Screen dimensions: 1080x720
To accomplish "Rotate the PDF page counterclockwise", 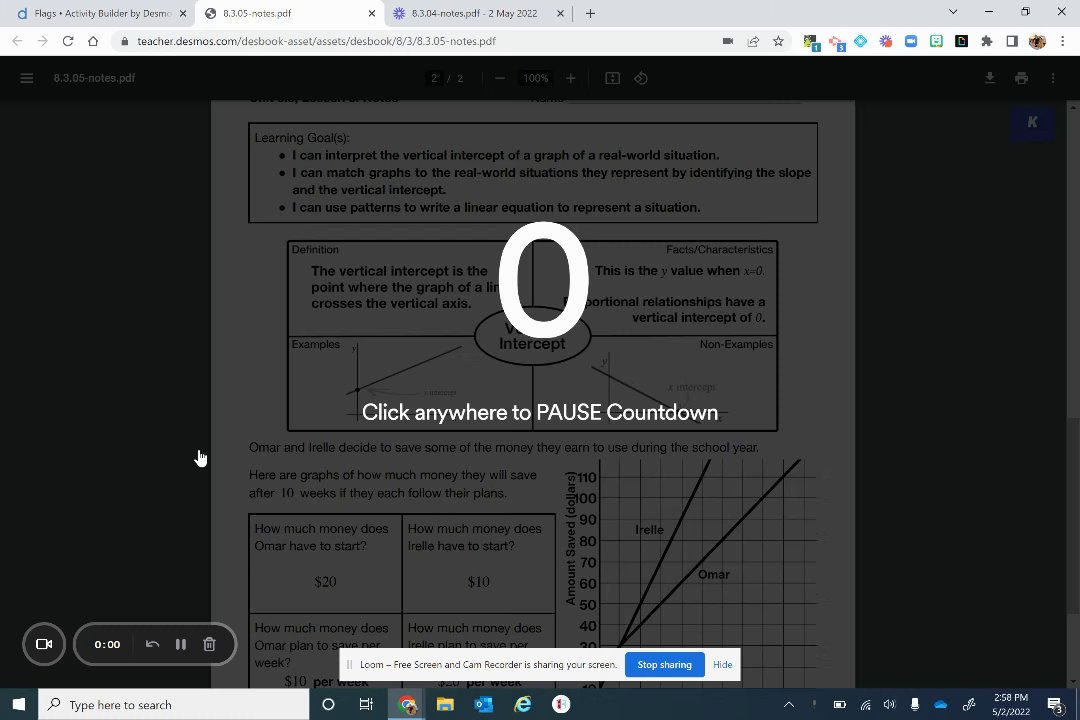I will pos(641,78).
